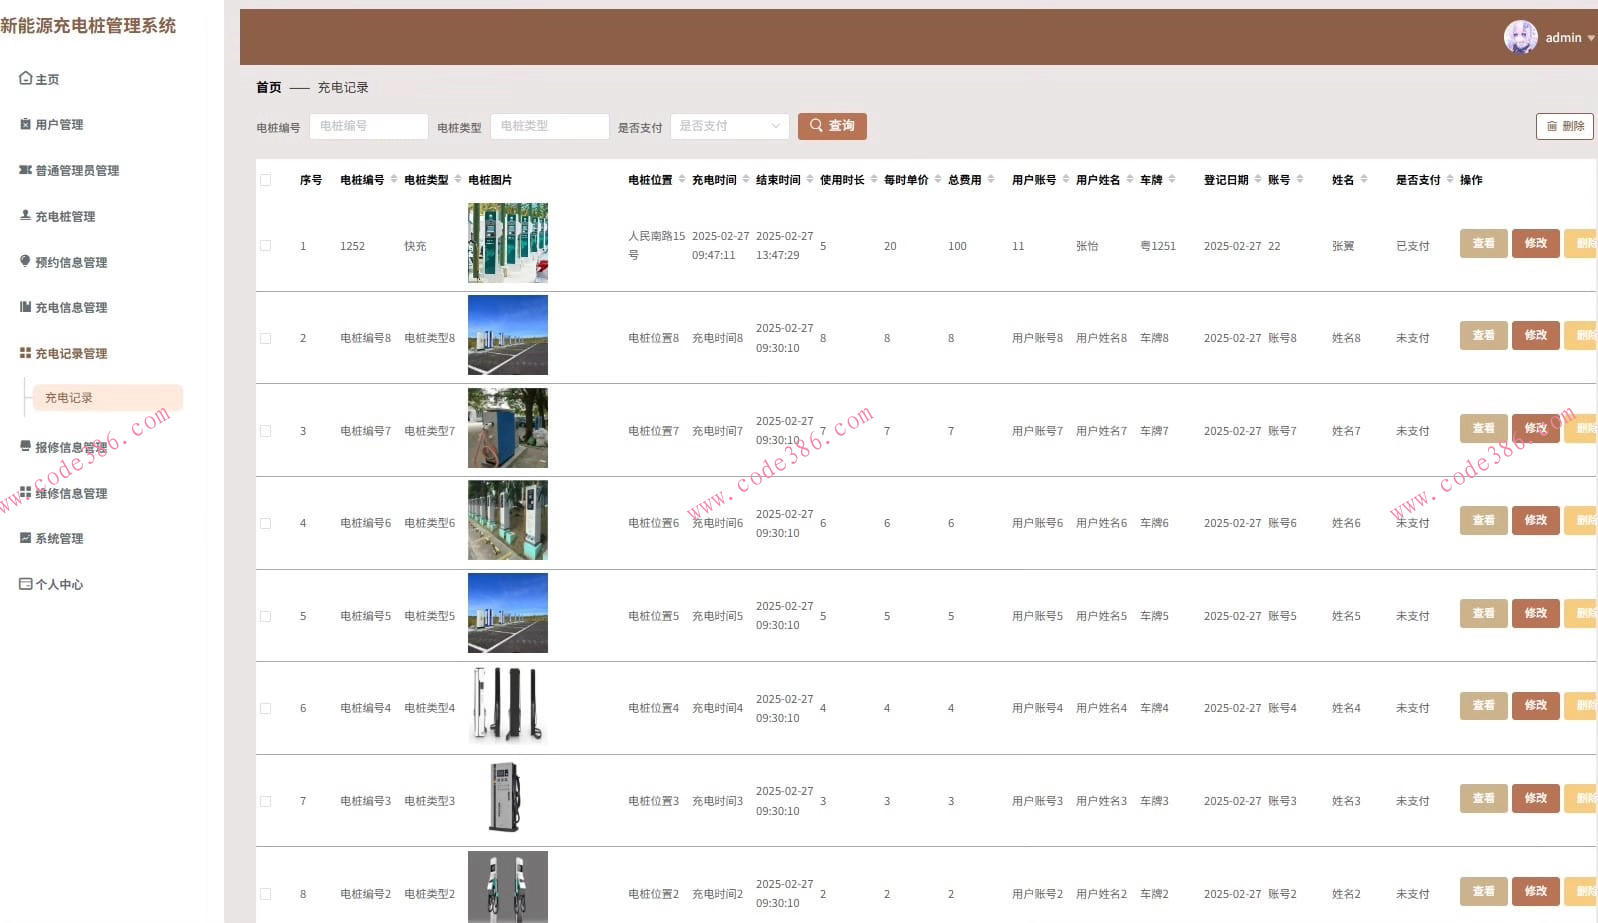This screenshot has height=923, width=1598.
Task: Click the admin avatar picture
Action: [1520, 37]
